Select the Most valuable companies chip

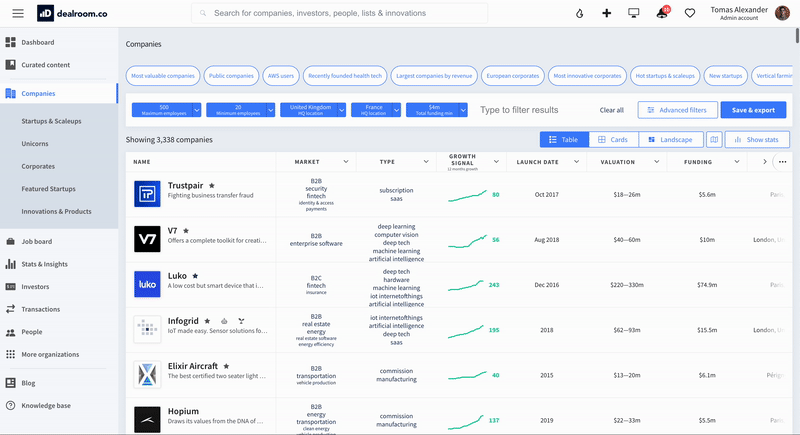[163, 76]
